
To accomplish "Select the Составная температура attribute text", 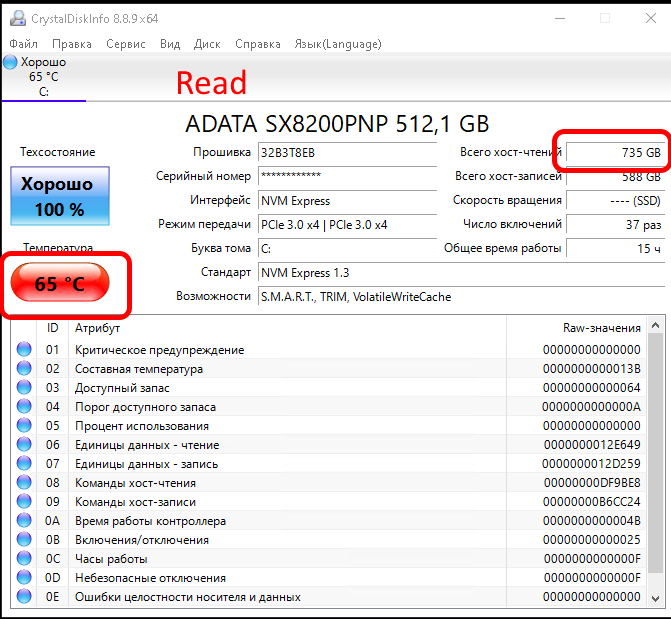I will 139,369.
